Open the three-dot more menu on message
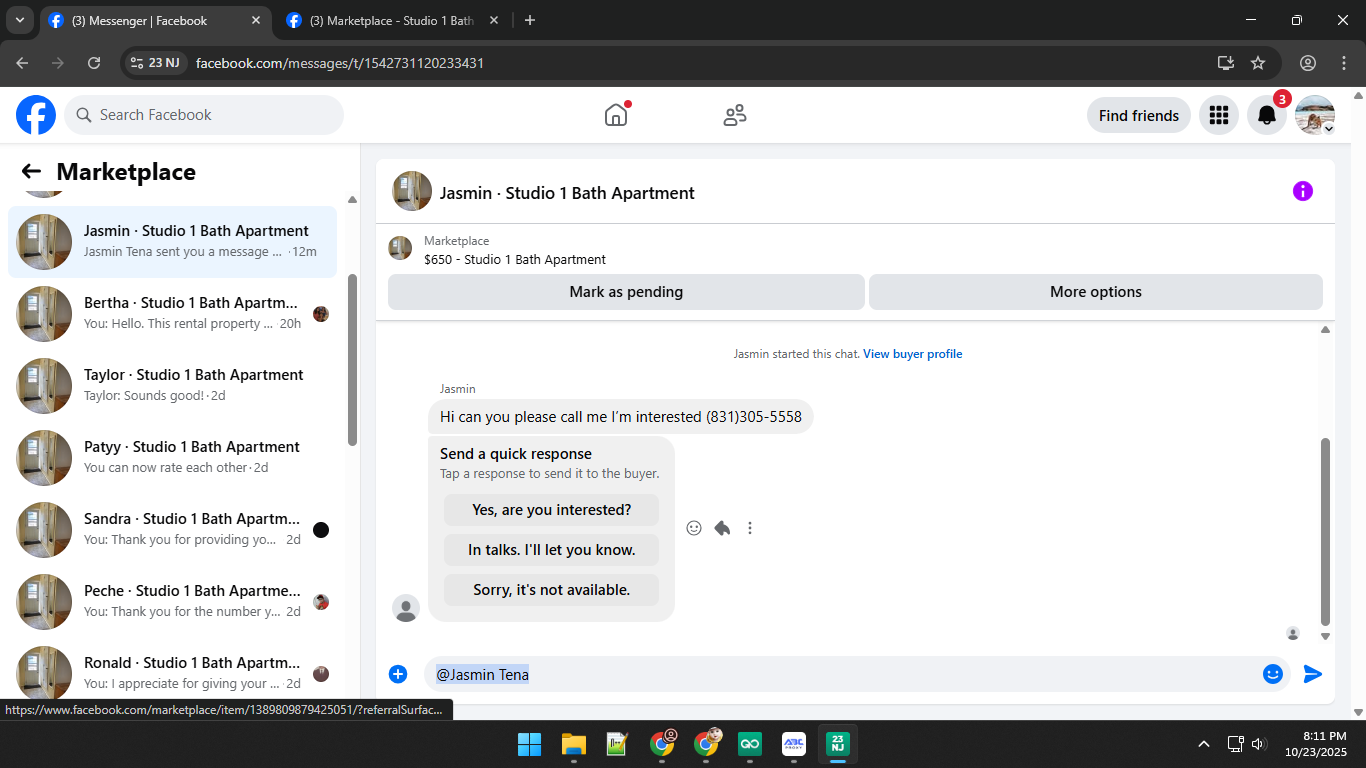The width and height of the screenshot is (1366, 768). click(750, 528)
